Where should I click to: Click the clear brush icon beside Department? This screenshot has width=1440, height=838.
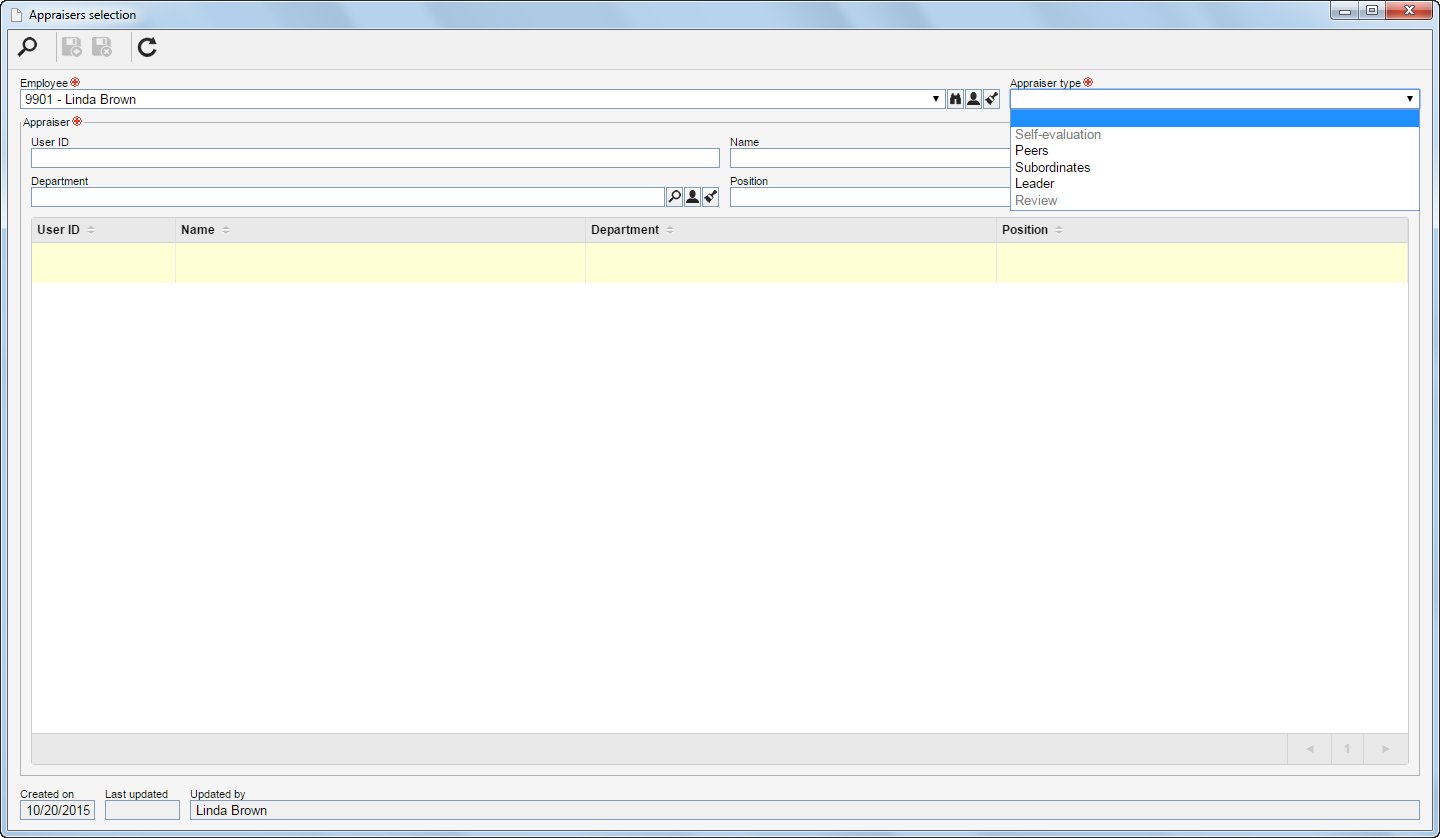click(710, 197)
